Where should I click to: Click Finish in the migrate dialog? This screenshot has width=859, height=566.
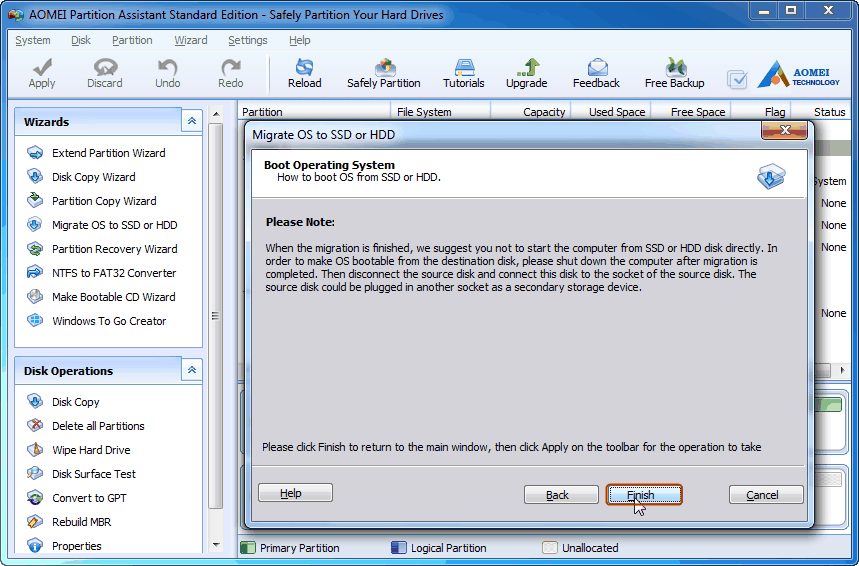[644, 495]
